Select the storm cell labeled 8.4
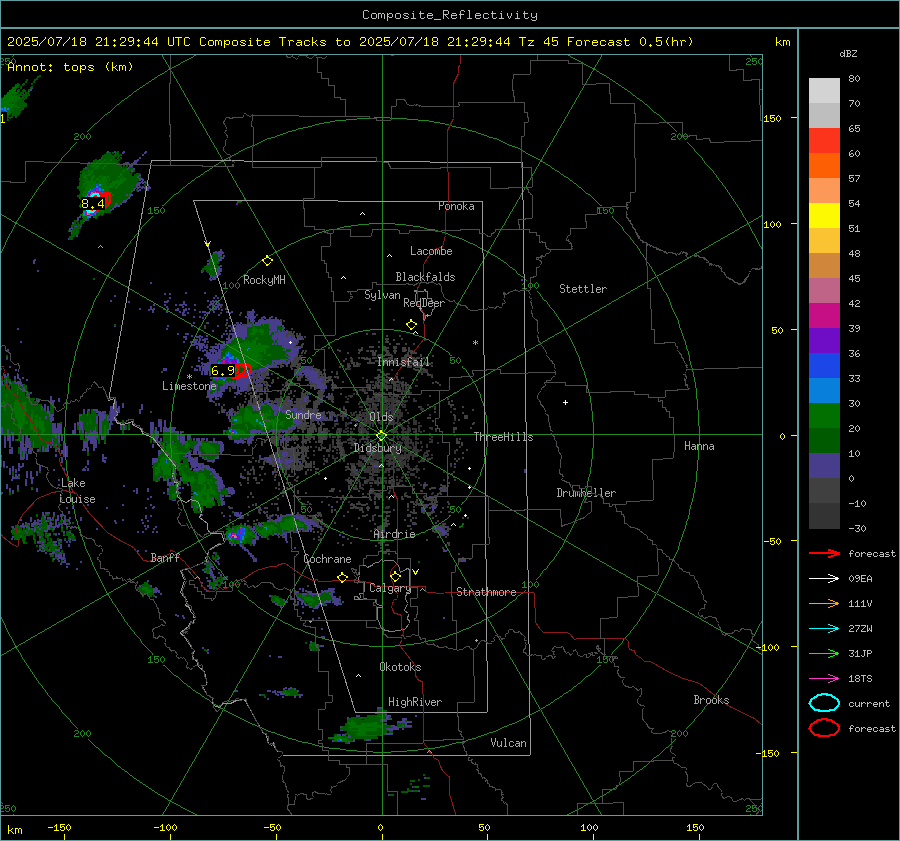Viewport: 900px width, 841px height. (94, 203)
